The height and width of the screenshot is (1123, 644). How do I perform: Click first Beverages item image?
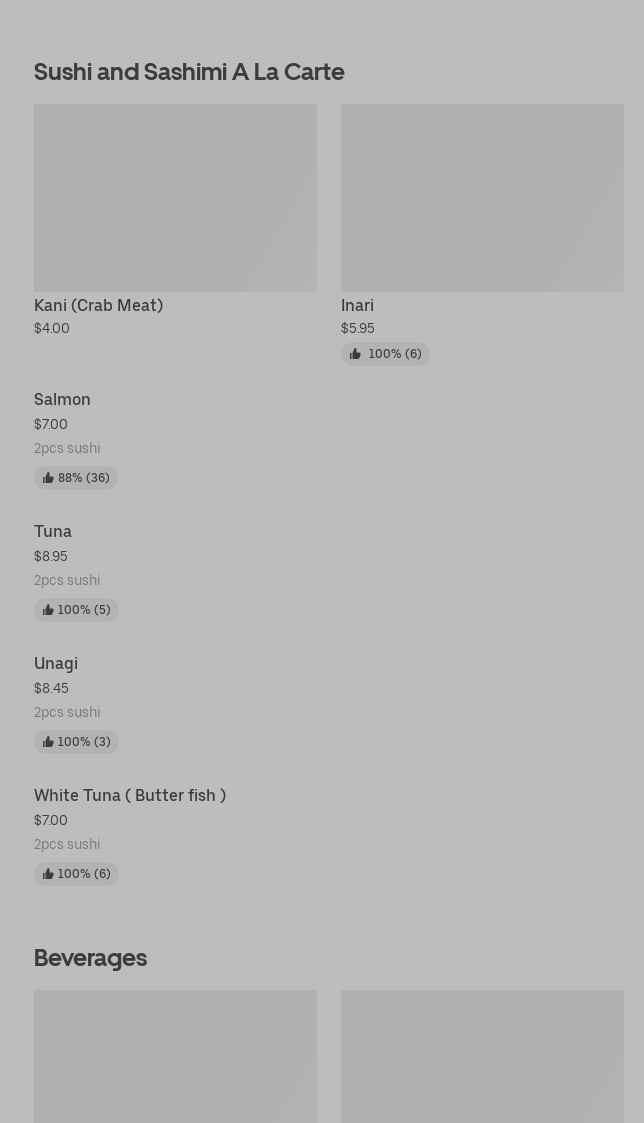tap(175, 1056)
